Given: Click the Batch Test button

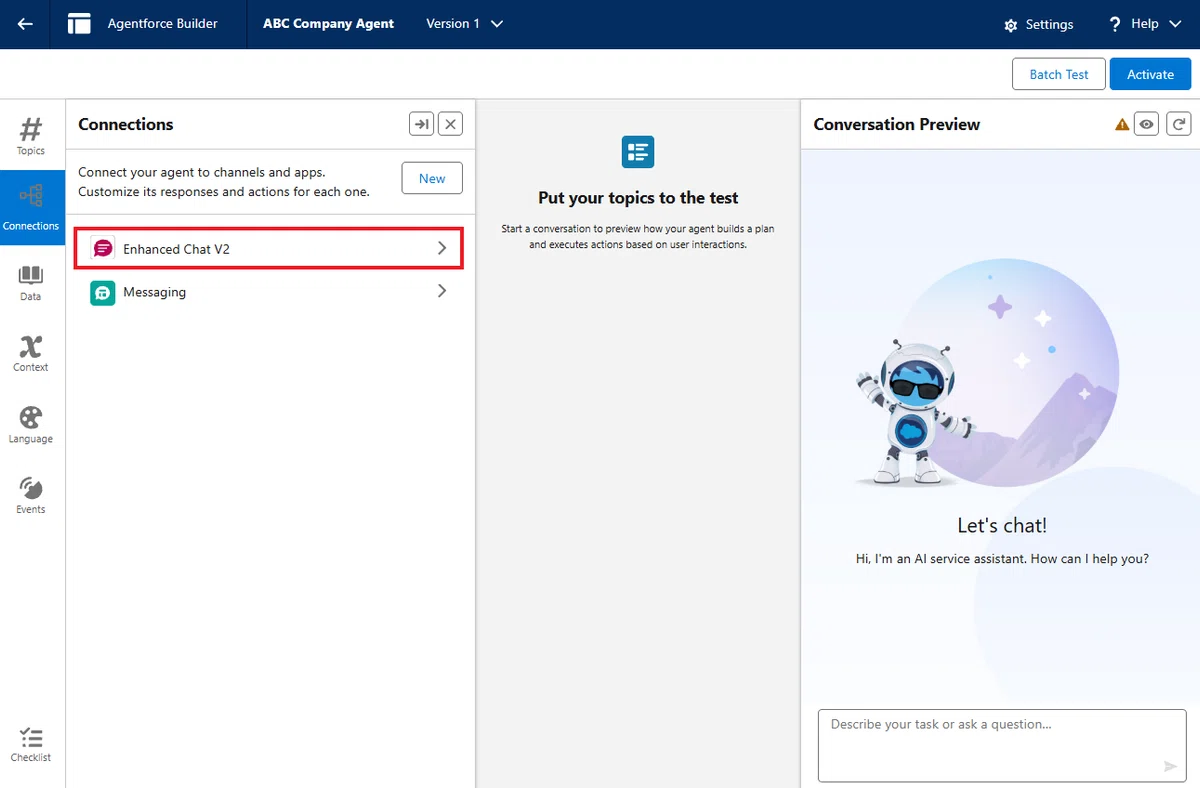Looking at the screenshot, I should point(1059,74).
